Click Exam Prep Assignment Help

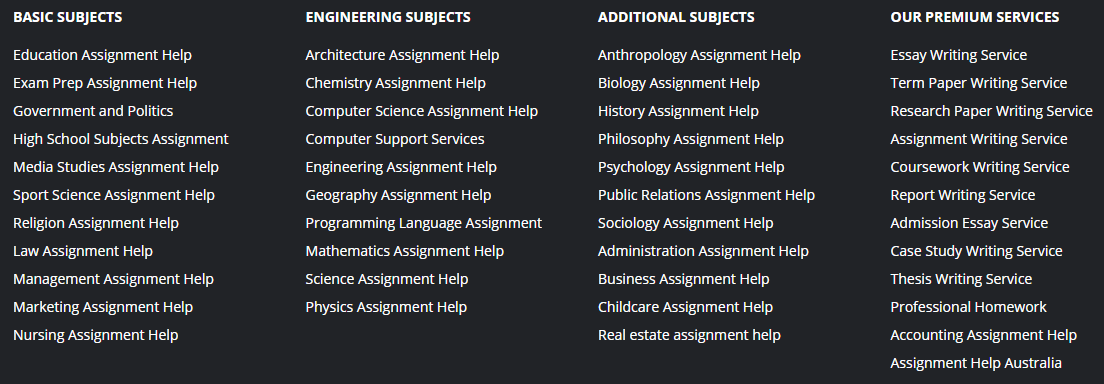[105, 83]
